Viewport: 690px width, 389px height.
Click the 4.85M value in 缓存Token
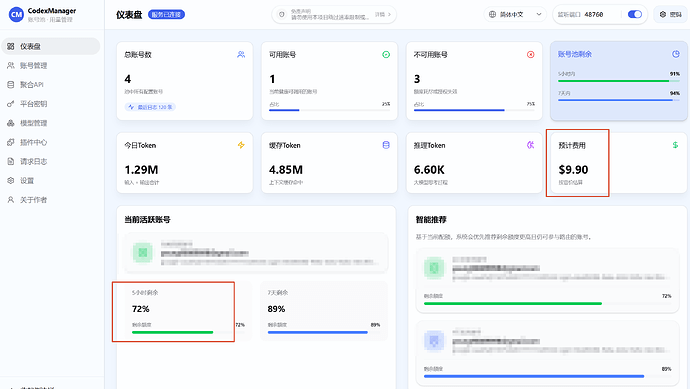click(286, 170)
